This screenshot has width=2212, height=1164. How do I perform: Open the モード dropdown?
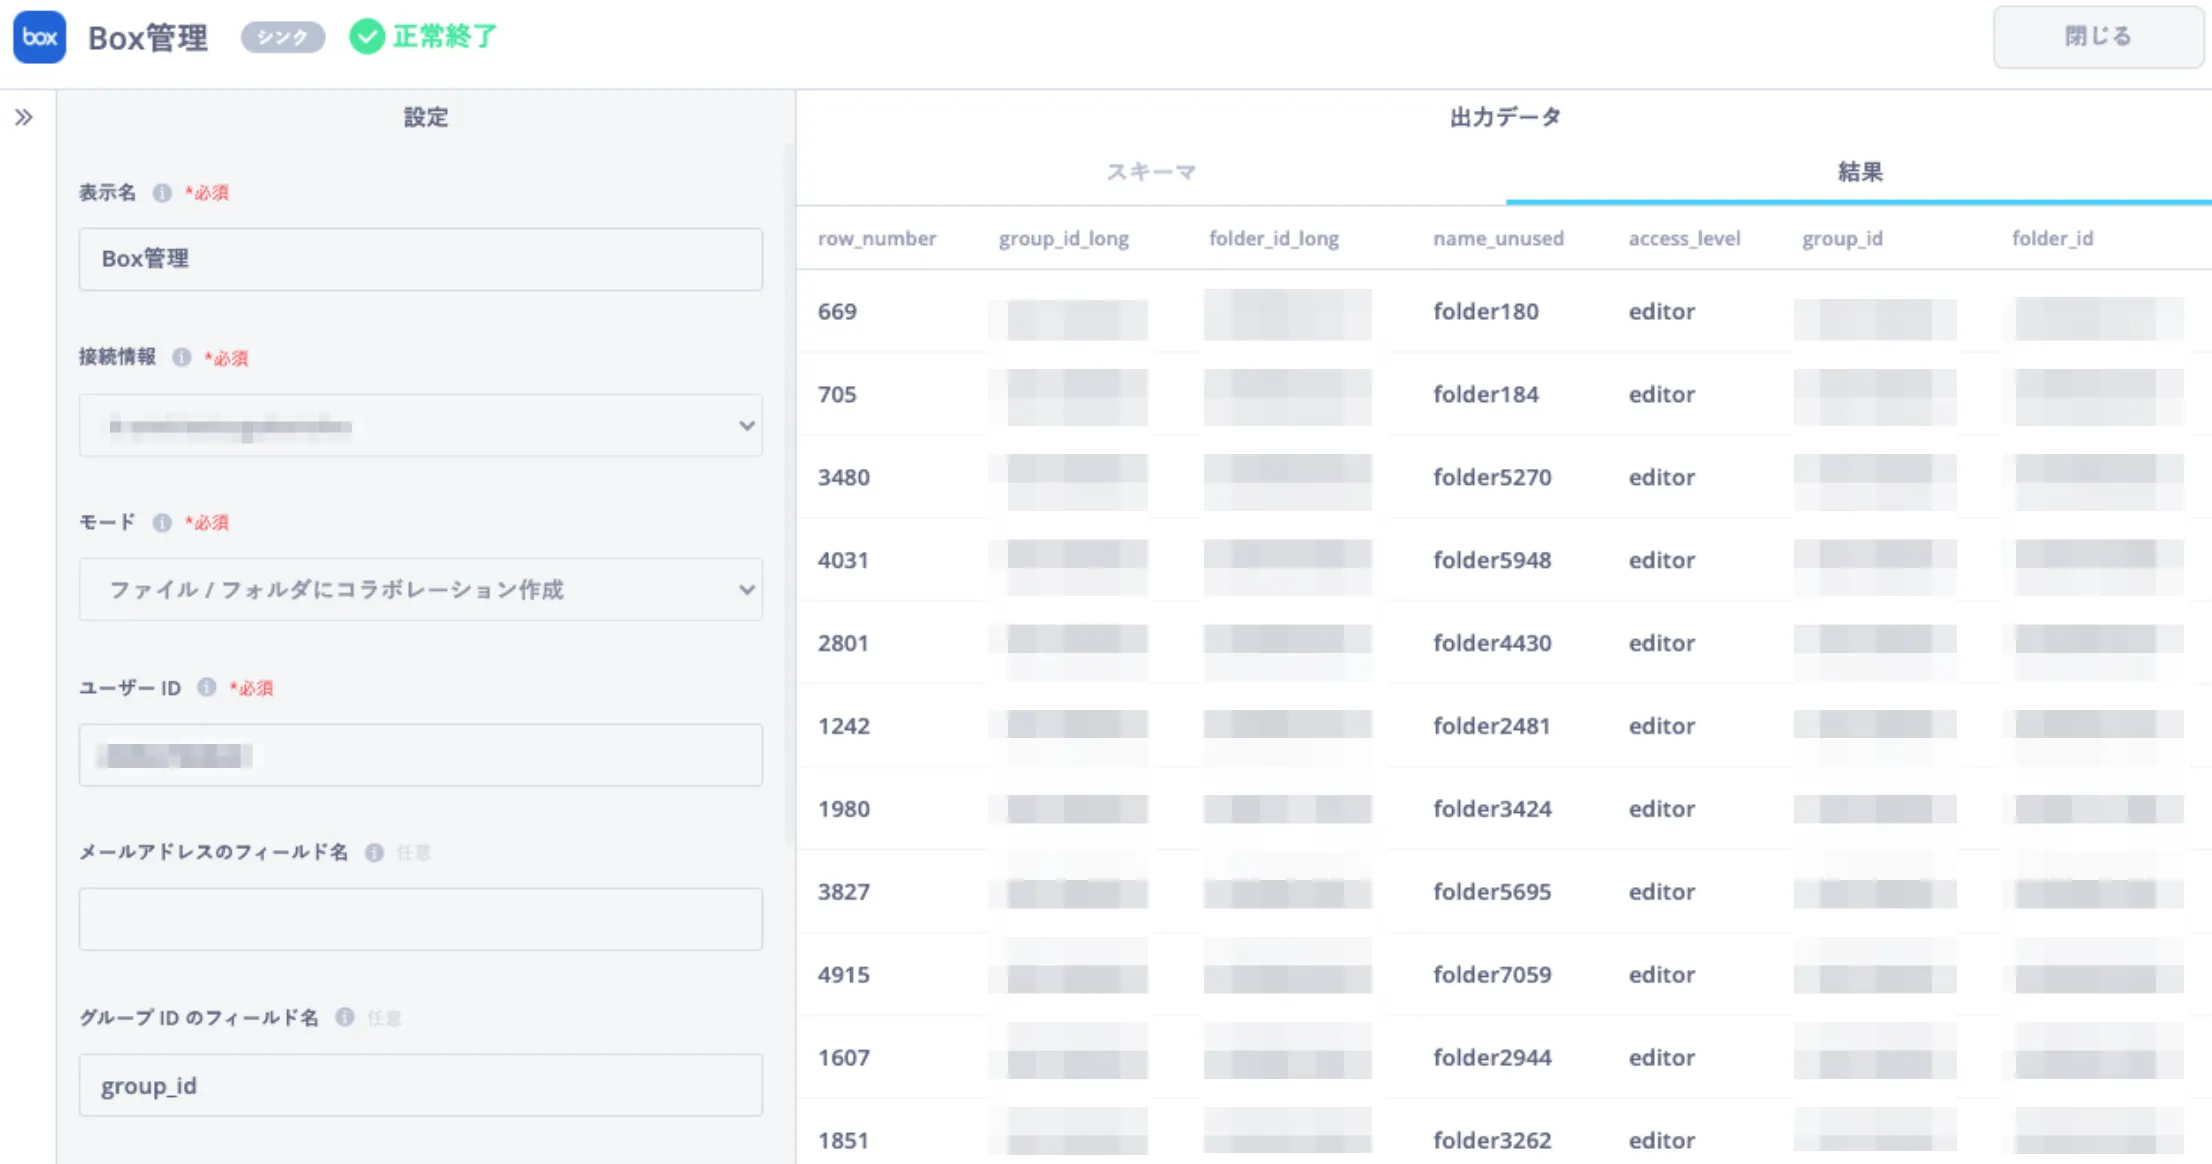coord(420,590)
